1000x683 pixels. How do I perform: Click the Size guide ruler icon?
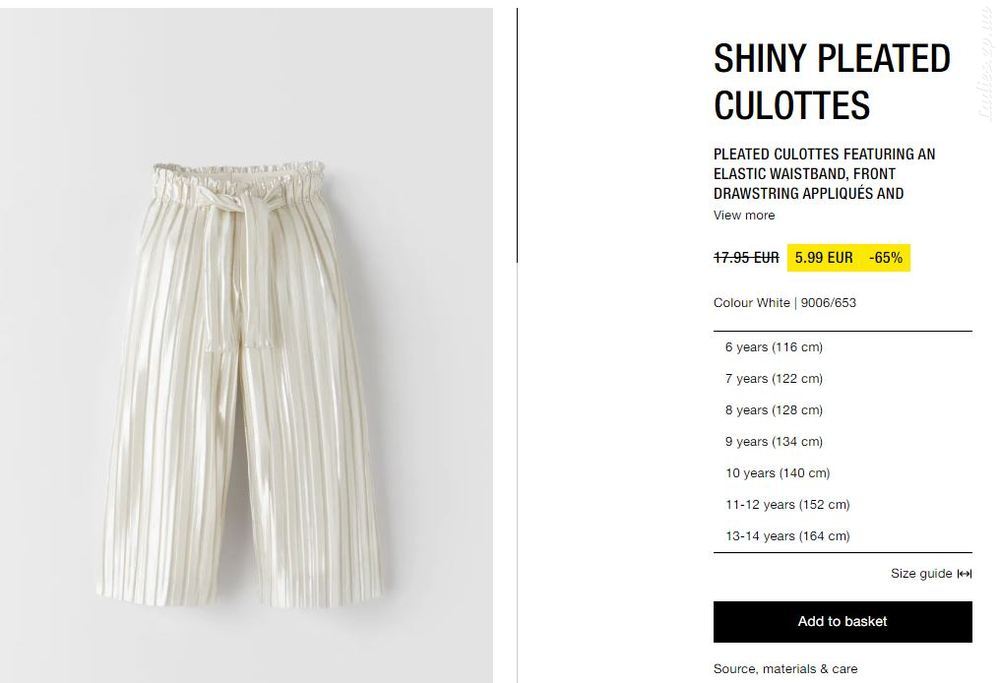tap(964, 574)
